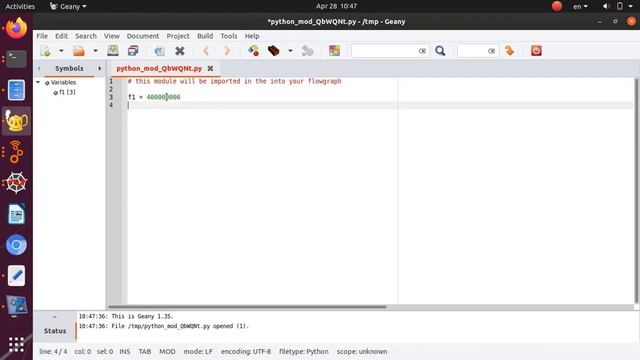Screen dimensions: 640x360
Task: Show Applications grid in dock
Action: pyautogui.click(x=16, y=344)
